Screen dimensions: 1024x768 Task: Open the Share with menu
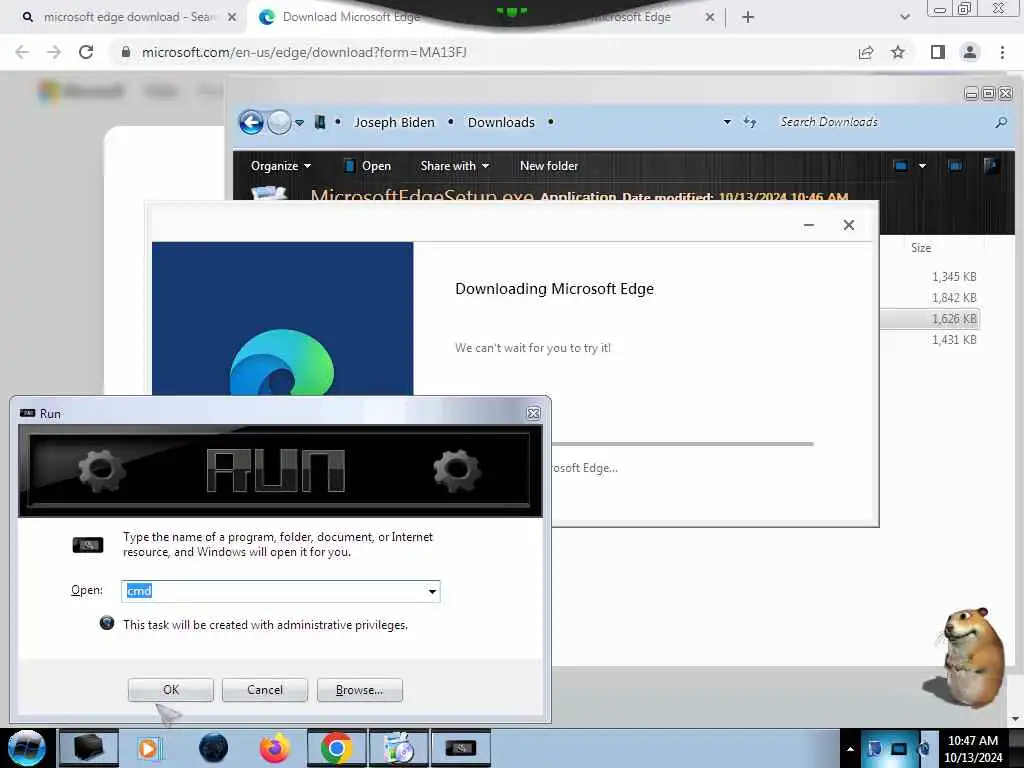coord(455,166)
